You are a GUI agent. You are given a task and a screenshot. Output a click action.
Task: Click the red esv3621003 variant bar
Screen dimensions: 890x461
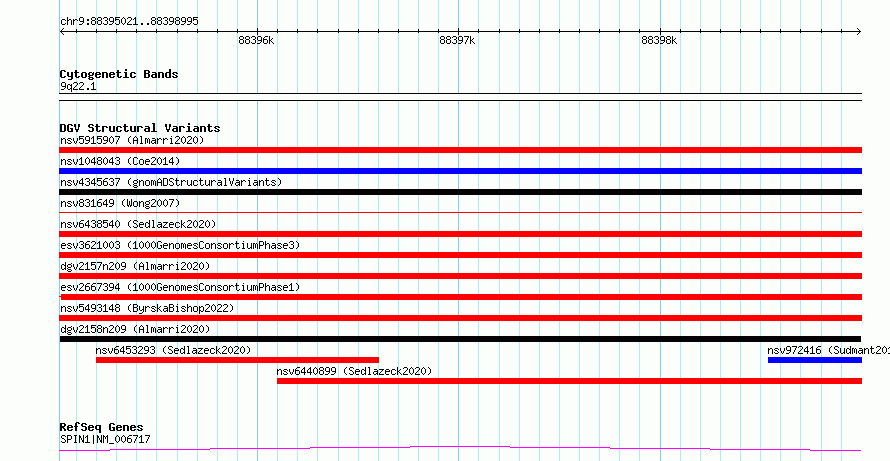pyautogui.click(x=460, y=255)
